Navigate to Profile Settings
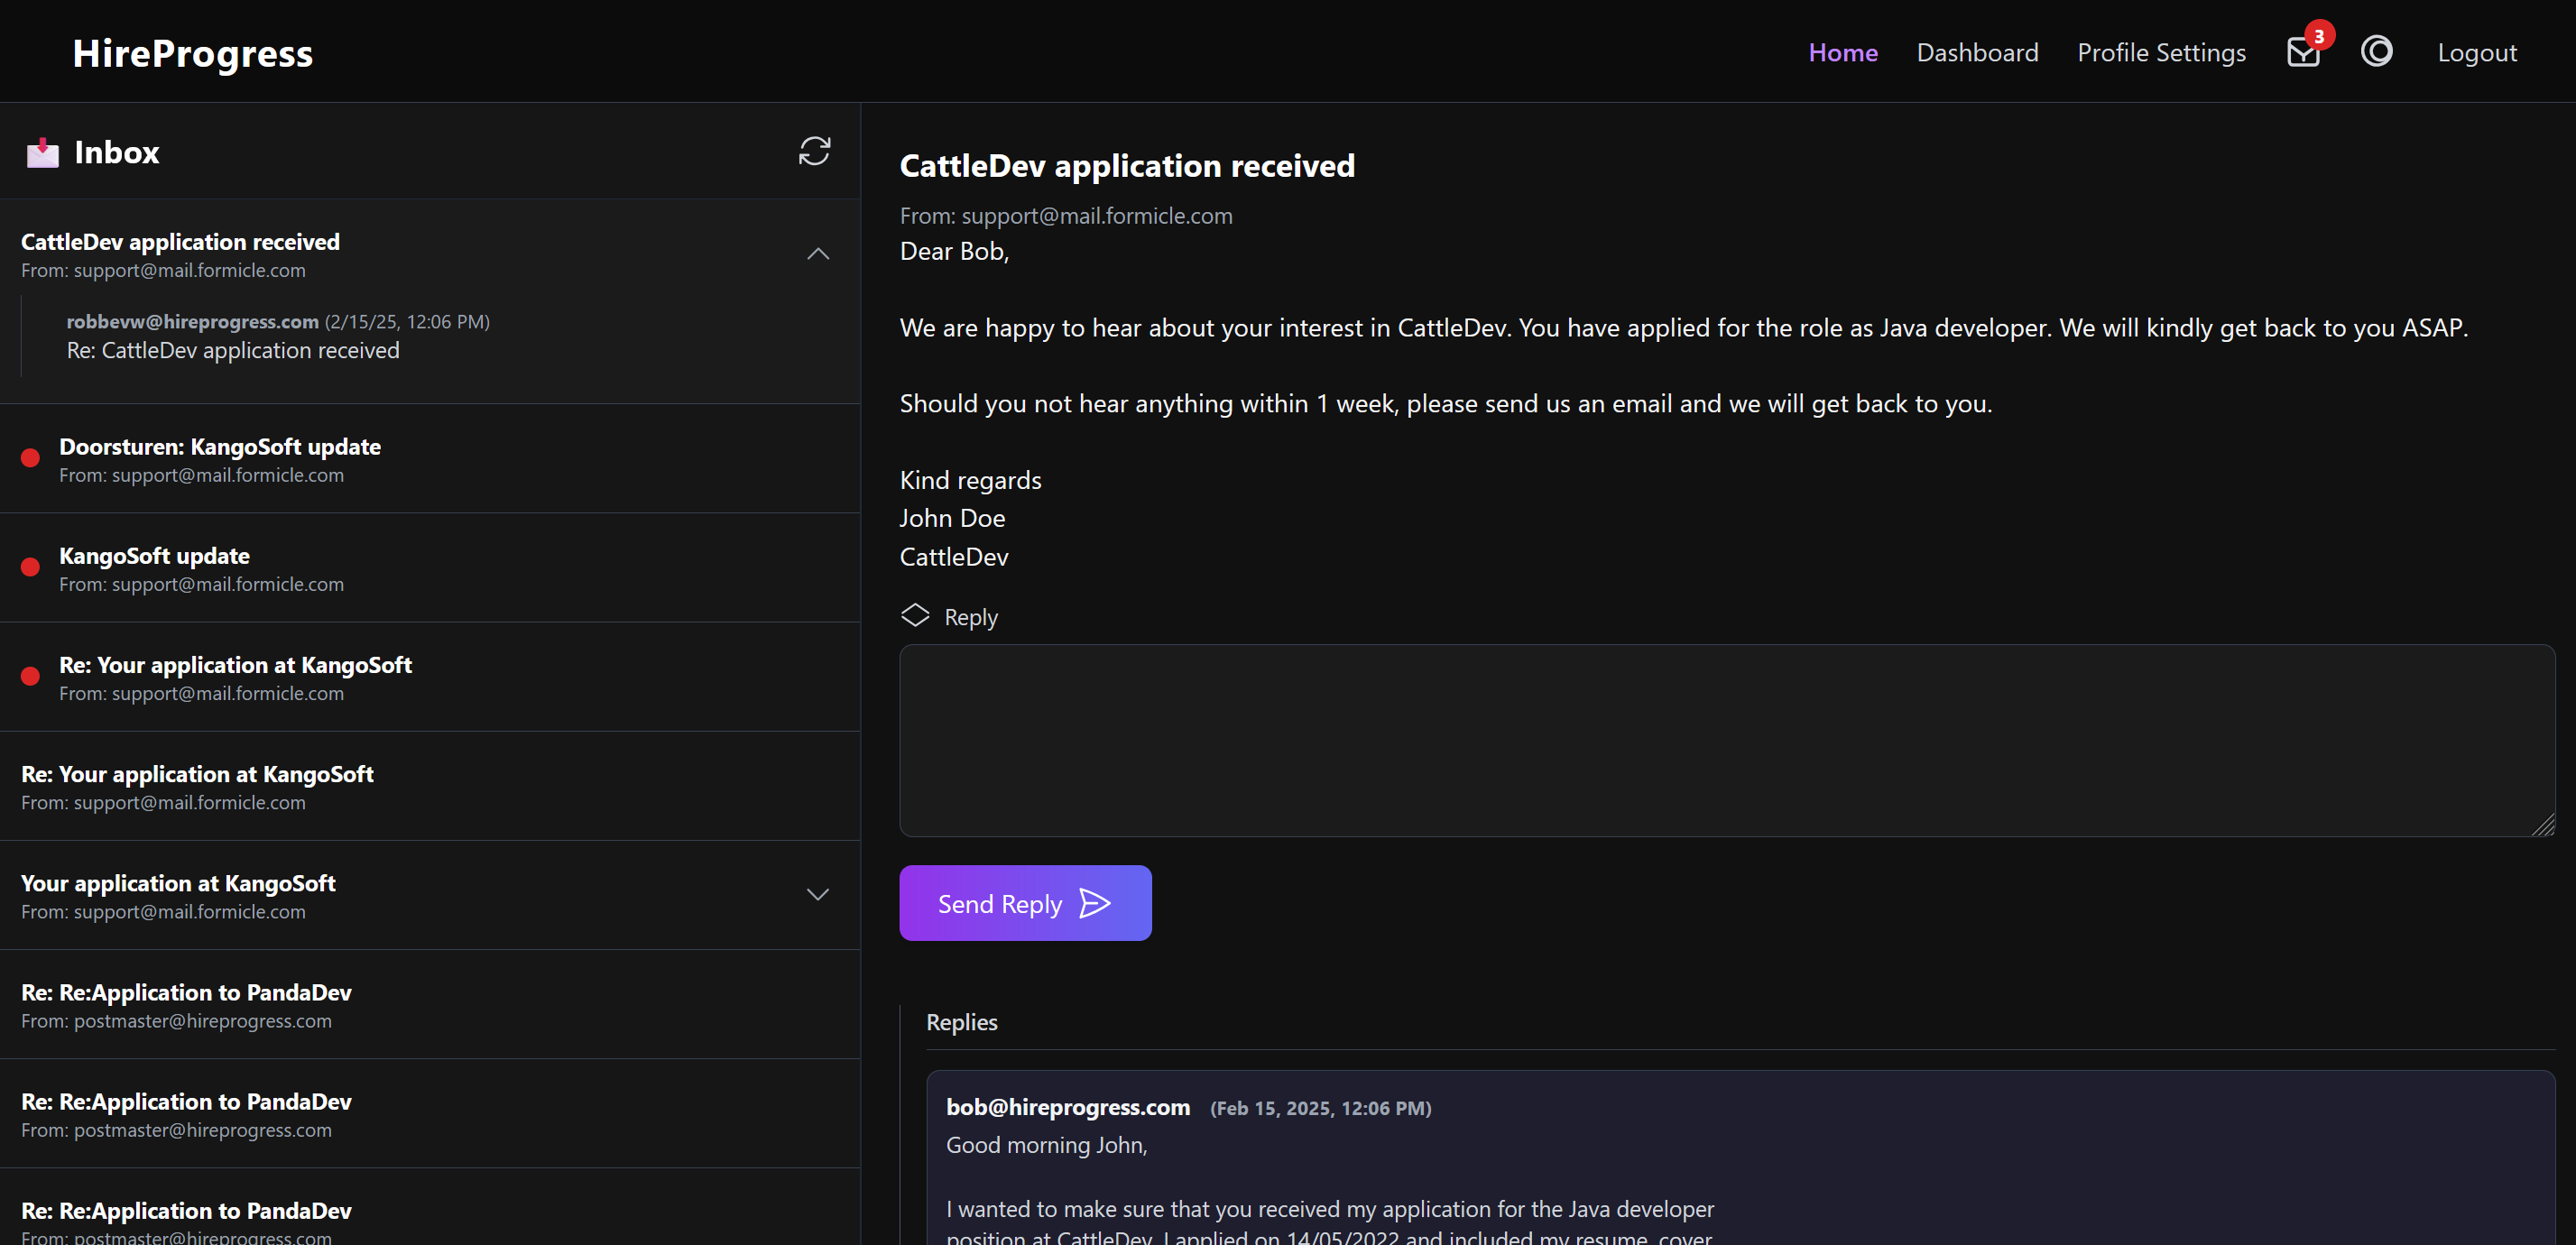This screenshot has height=1245, width=2576. [2160, 52]
